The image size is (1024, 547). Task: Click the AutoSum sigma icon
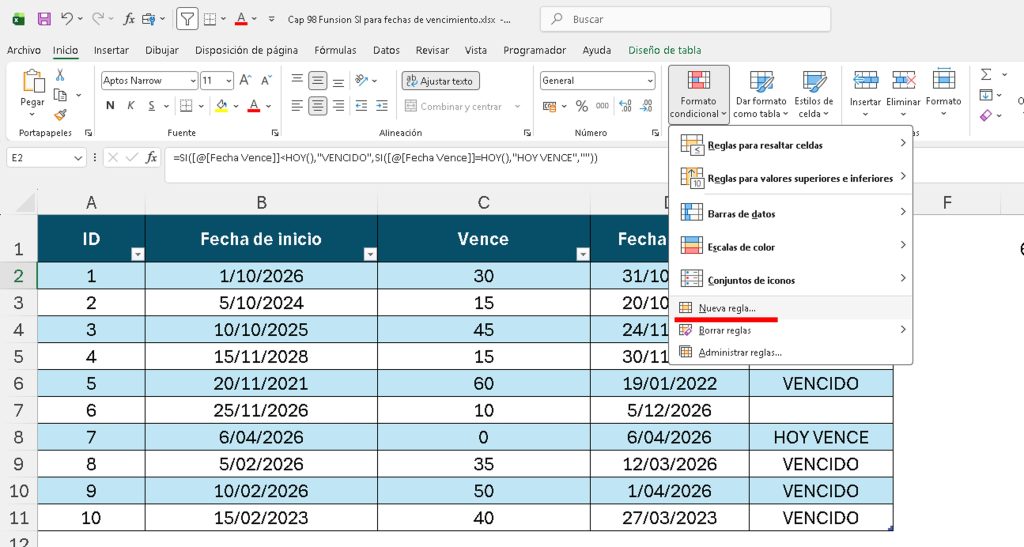click(x=986, y=75)
